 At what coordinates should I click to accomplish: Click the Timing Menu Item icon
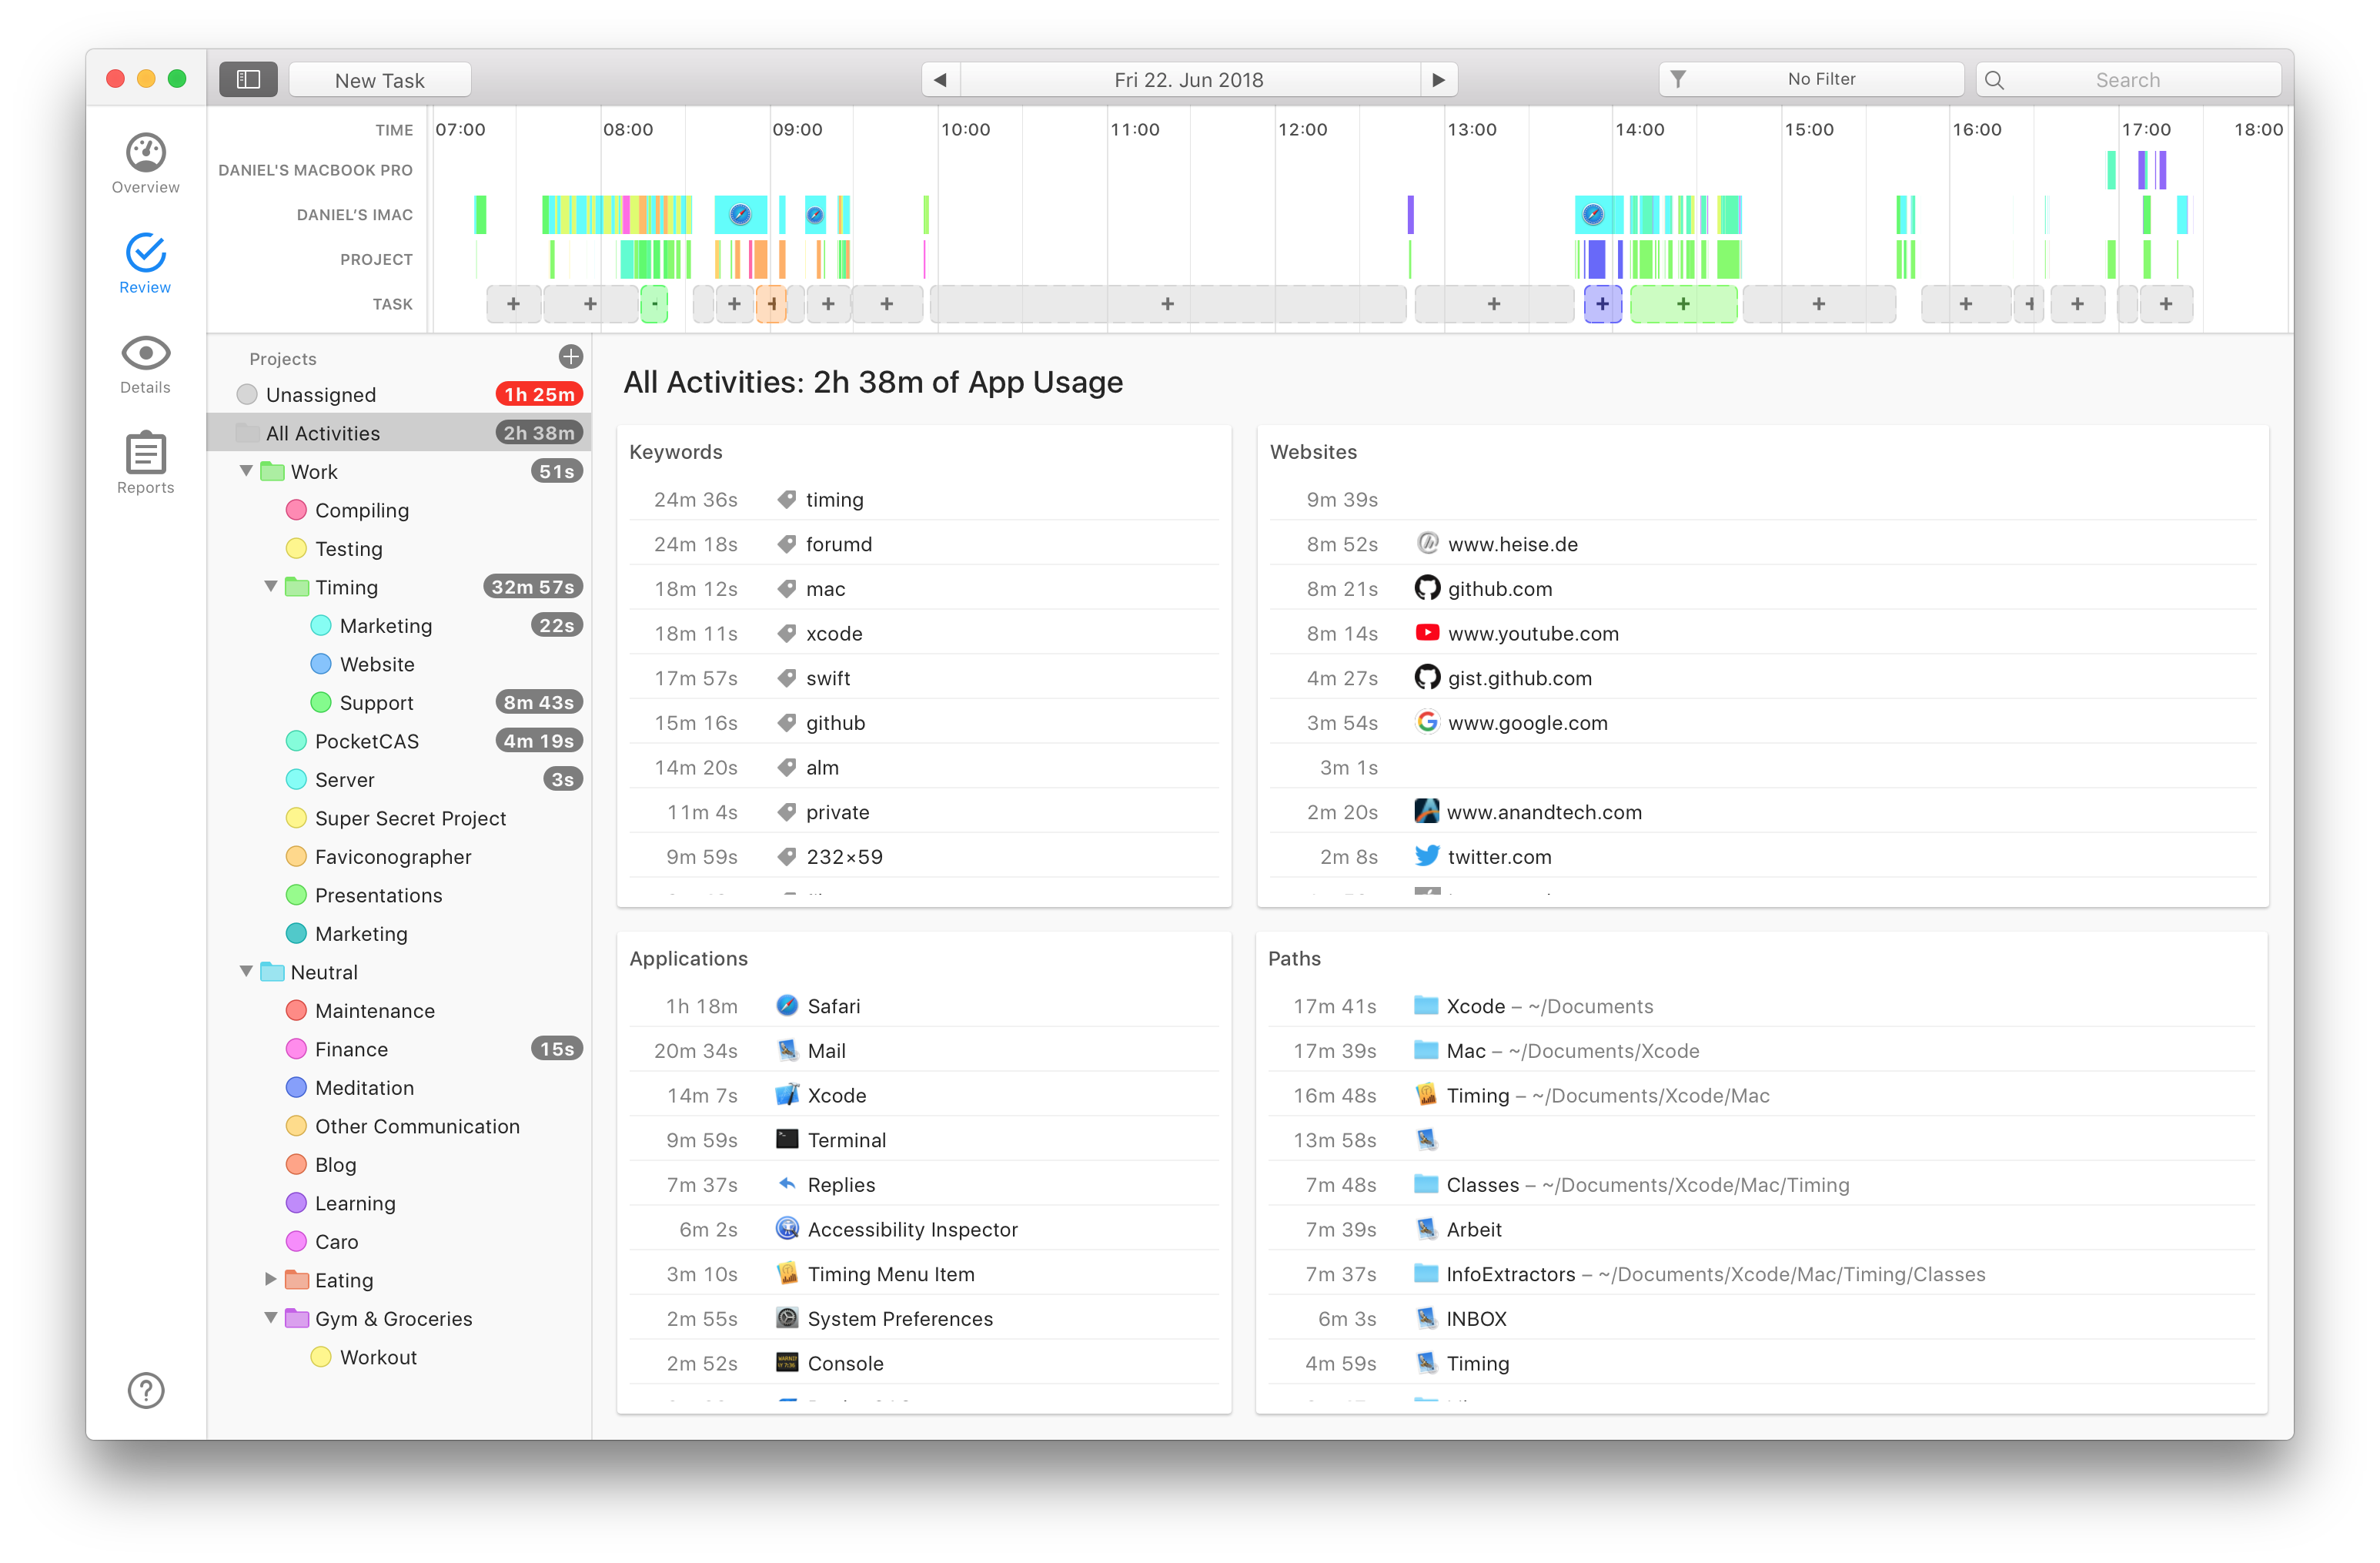tap(787, 1273)
